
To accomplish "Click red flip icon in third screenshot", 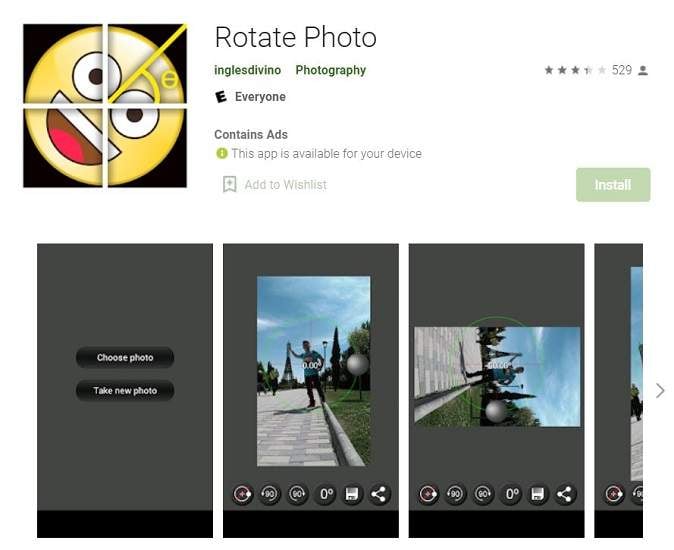I will (428, 494).
